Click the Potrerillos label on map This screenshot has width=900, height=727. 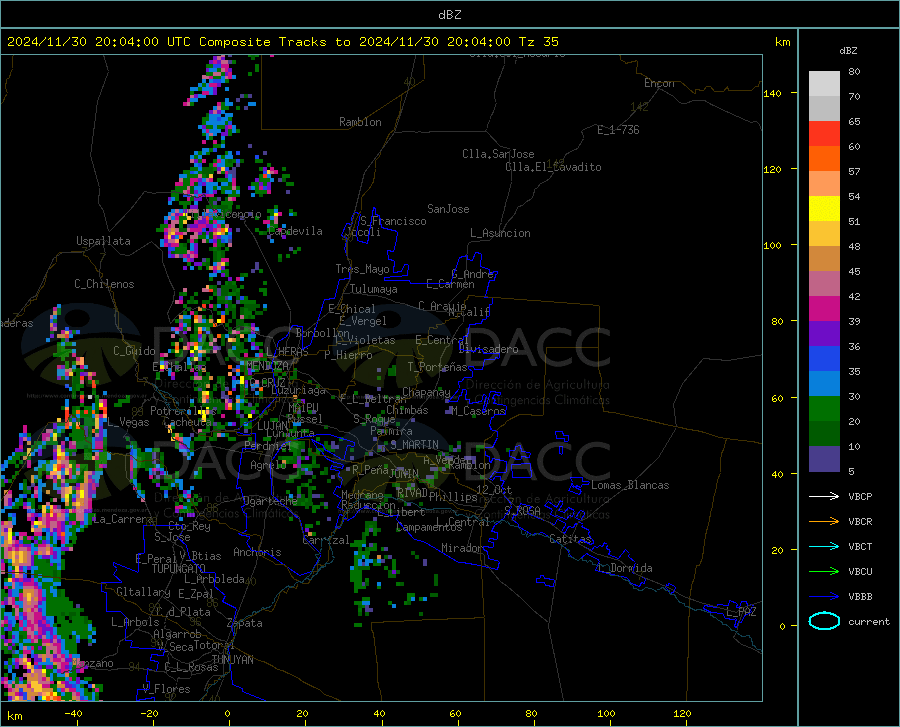[183, 411]
